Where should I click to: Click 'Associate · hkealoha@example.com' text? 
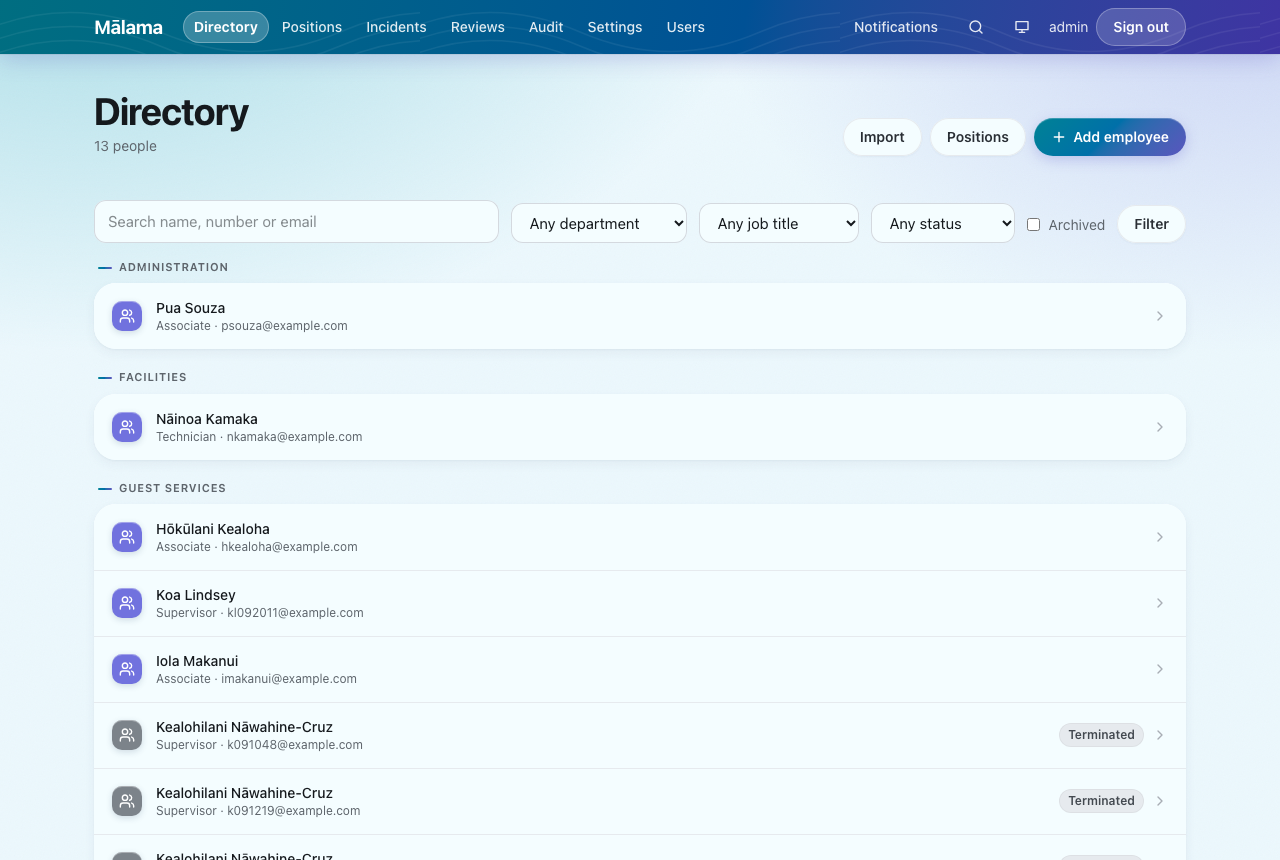pos(257,547)
